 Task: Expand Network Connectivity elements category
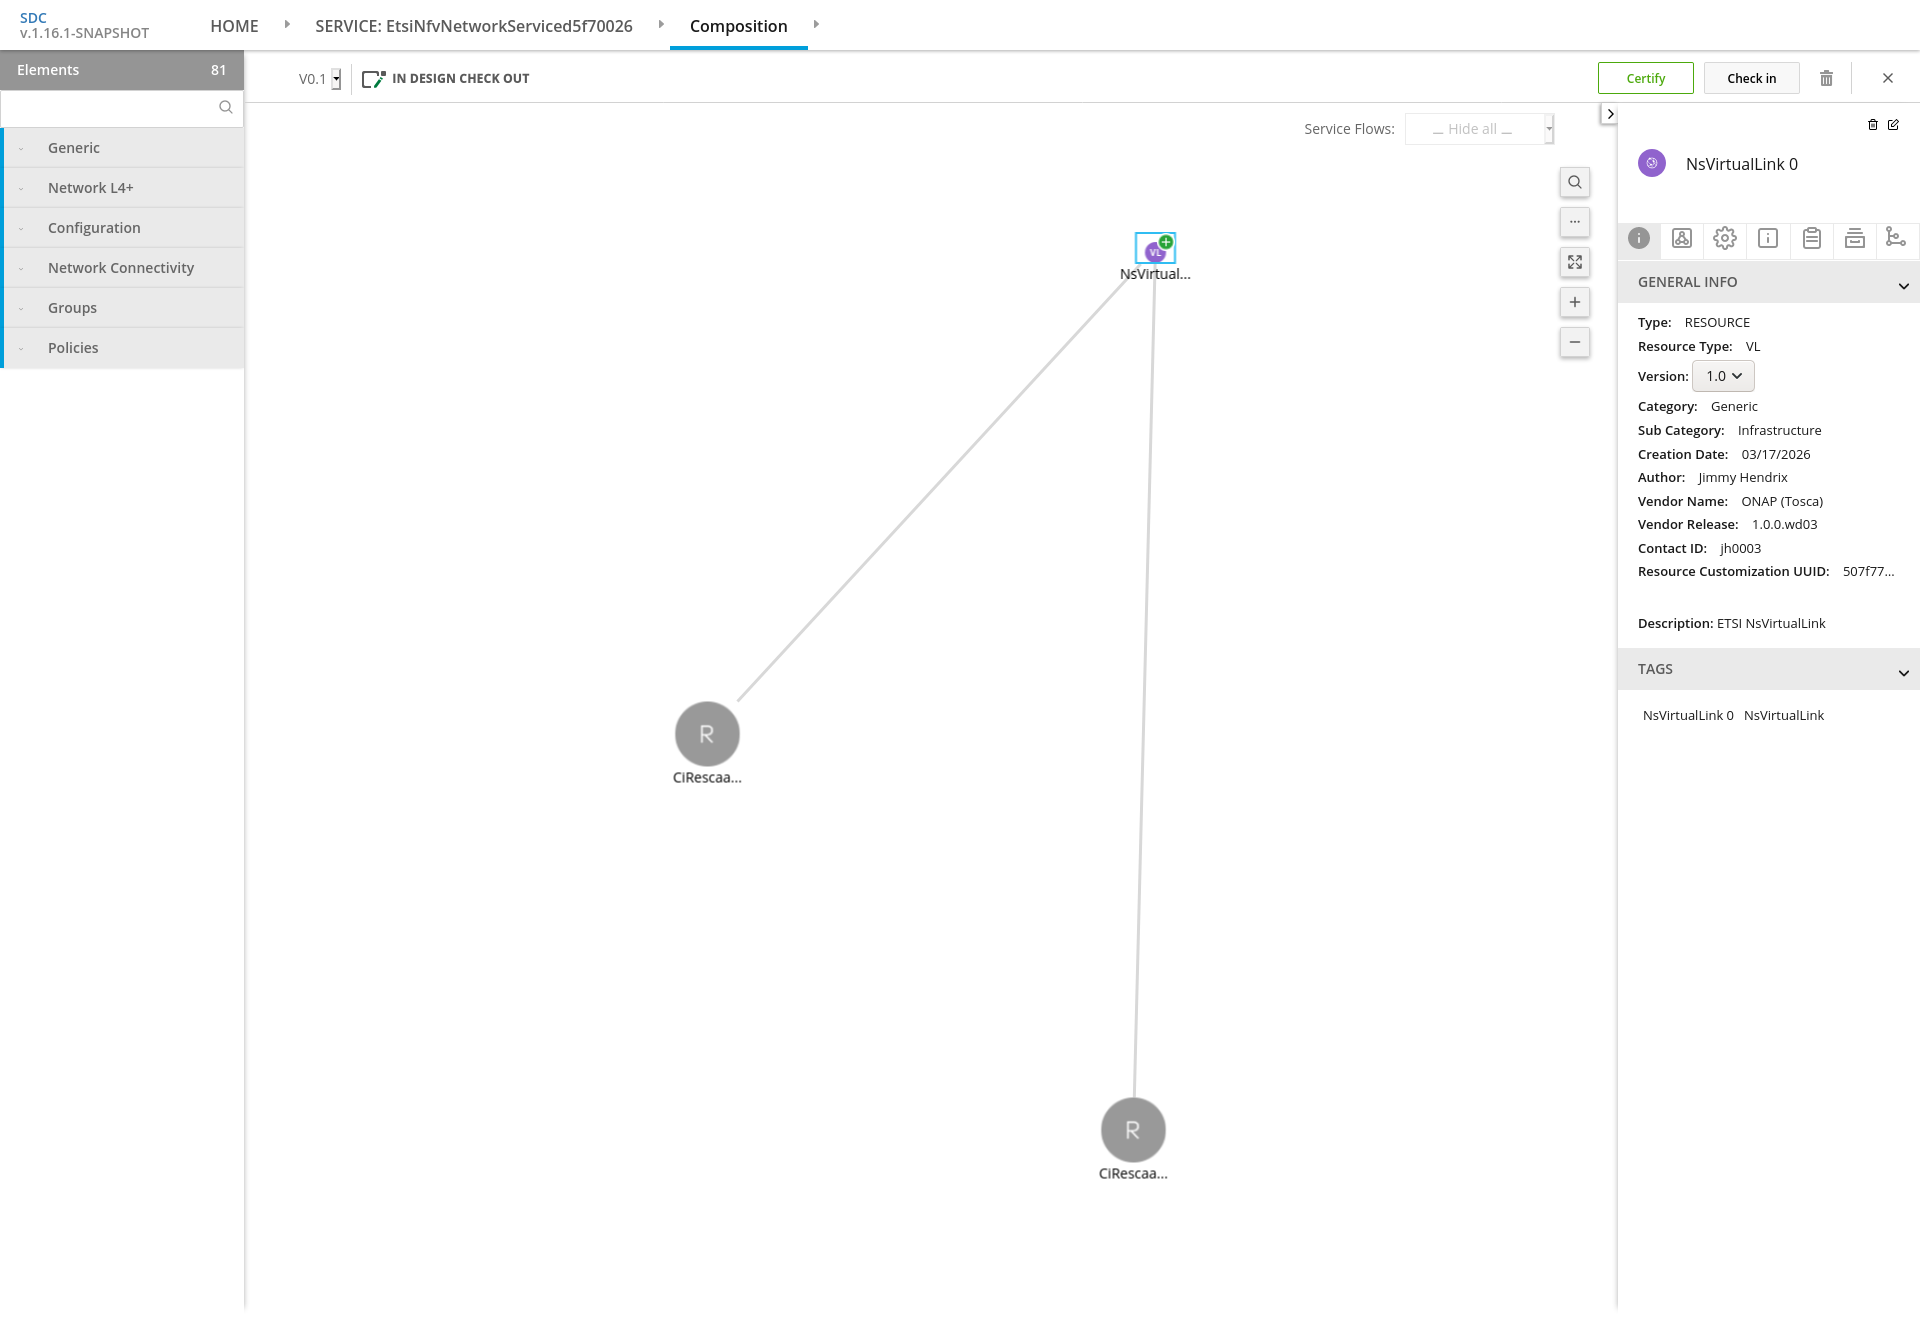[x=121, y=268]
